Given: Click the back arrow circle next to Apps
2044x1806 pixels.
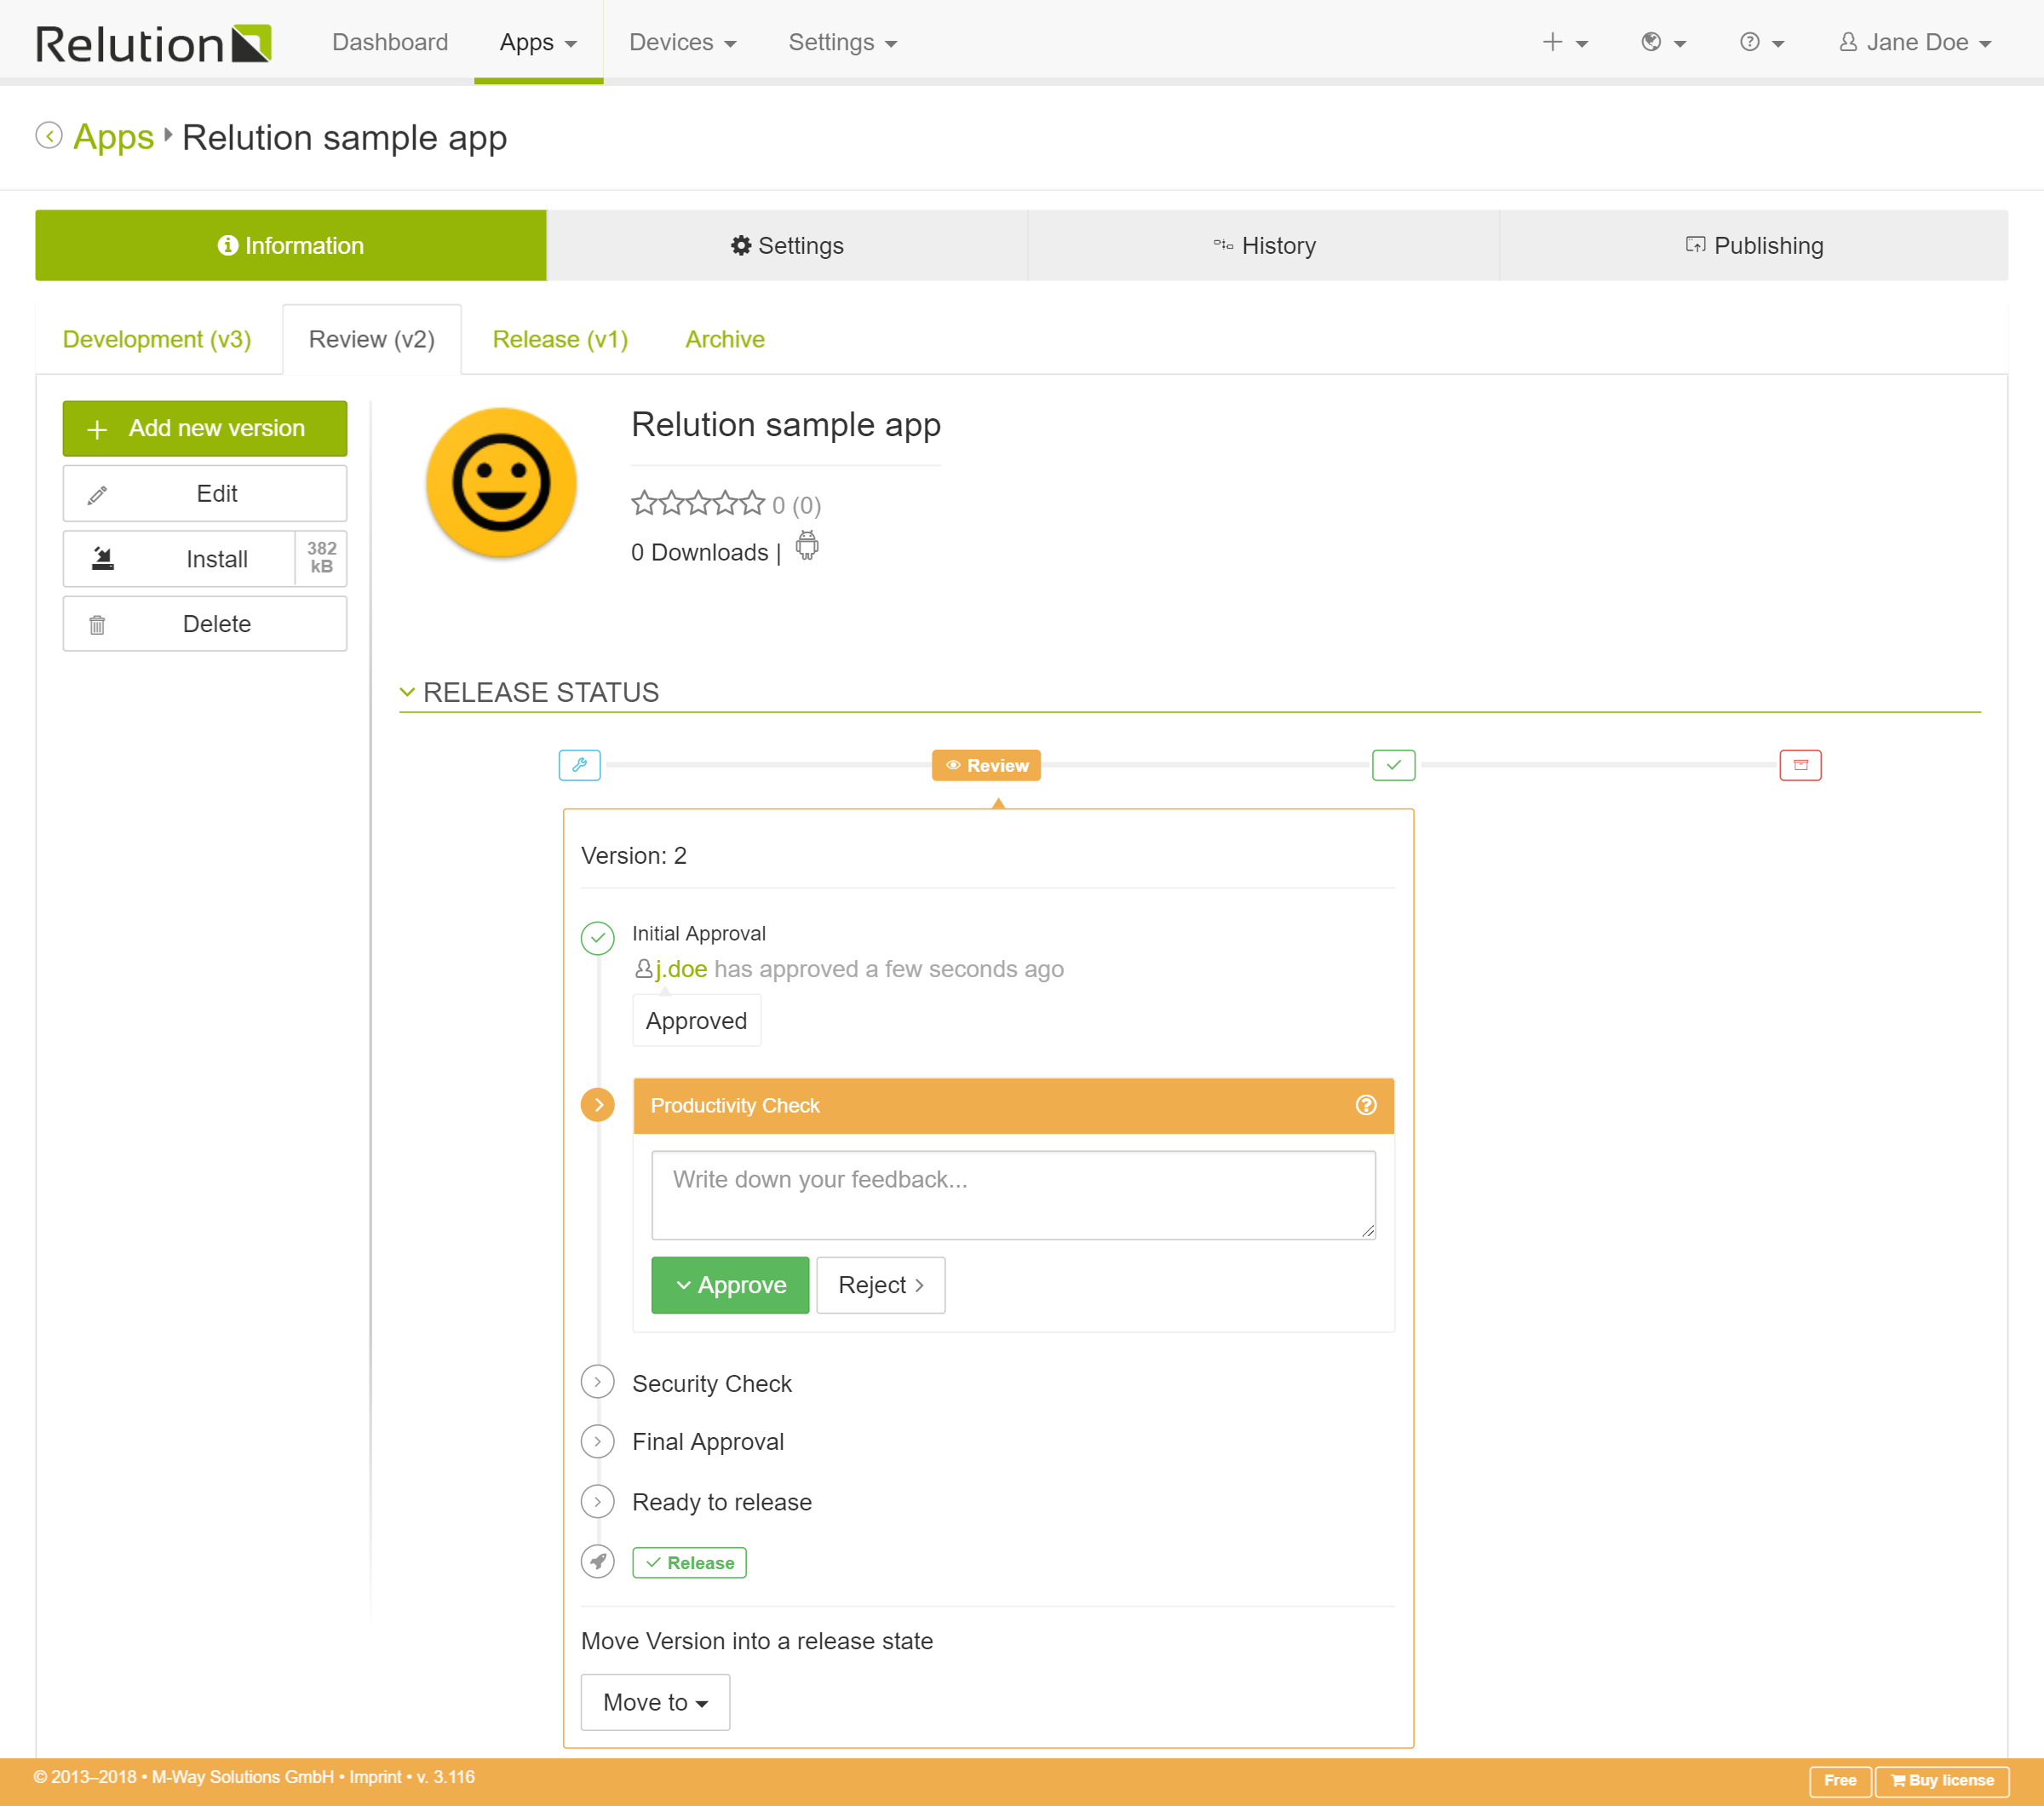Looking at the screenshot, I should click(x=49, y=135).
